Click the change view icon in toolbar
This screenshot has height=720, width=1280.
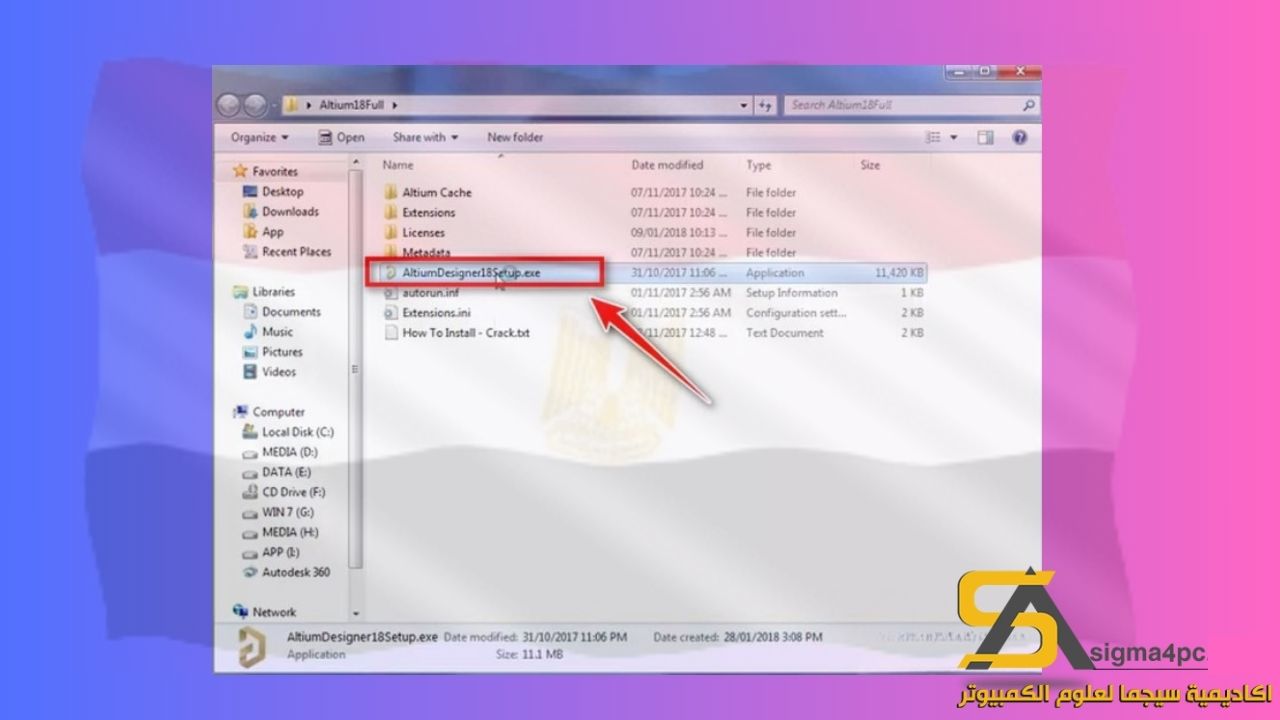pos(933,137)
